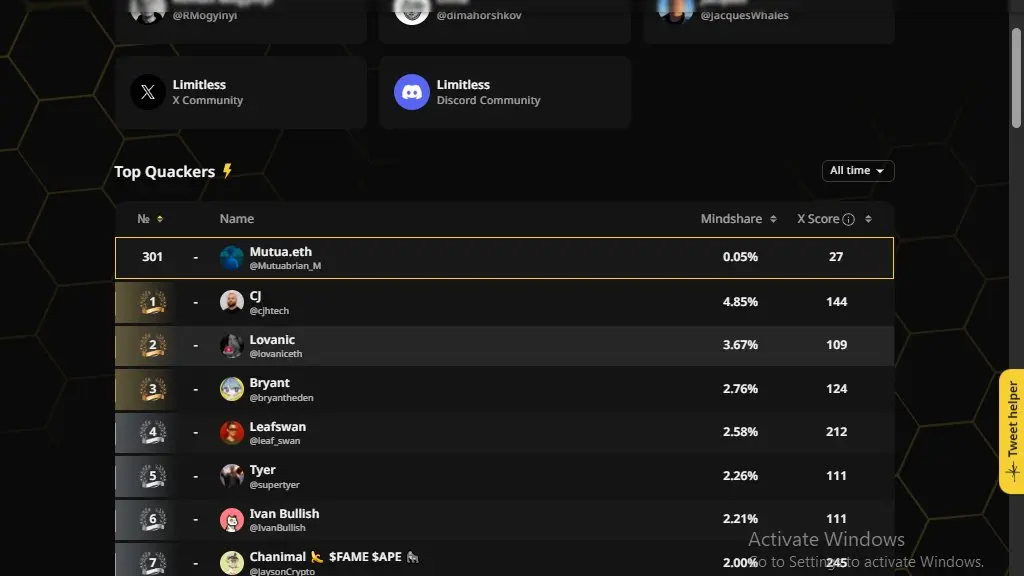
Task: Open the @jacquesWhales profile link
Action: click(x=744, y=15)
